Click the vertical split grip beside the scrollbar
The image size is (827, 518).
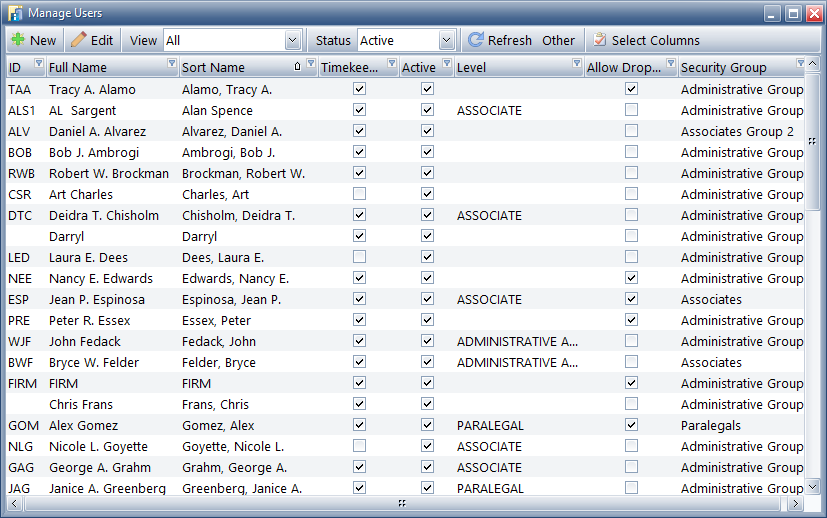click(x=812, y=141)
